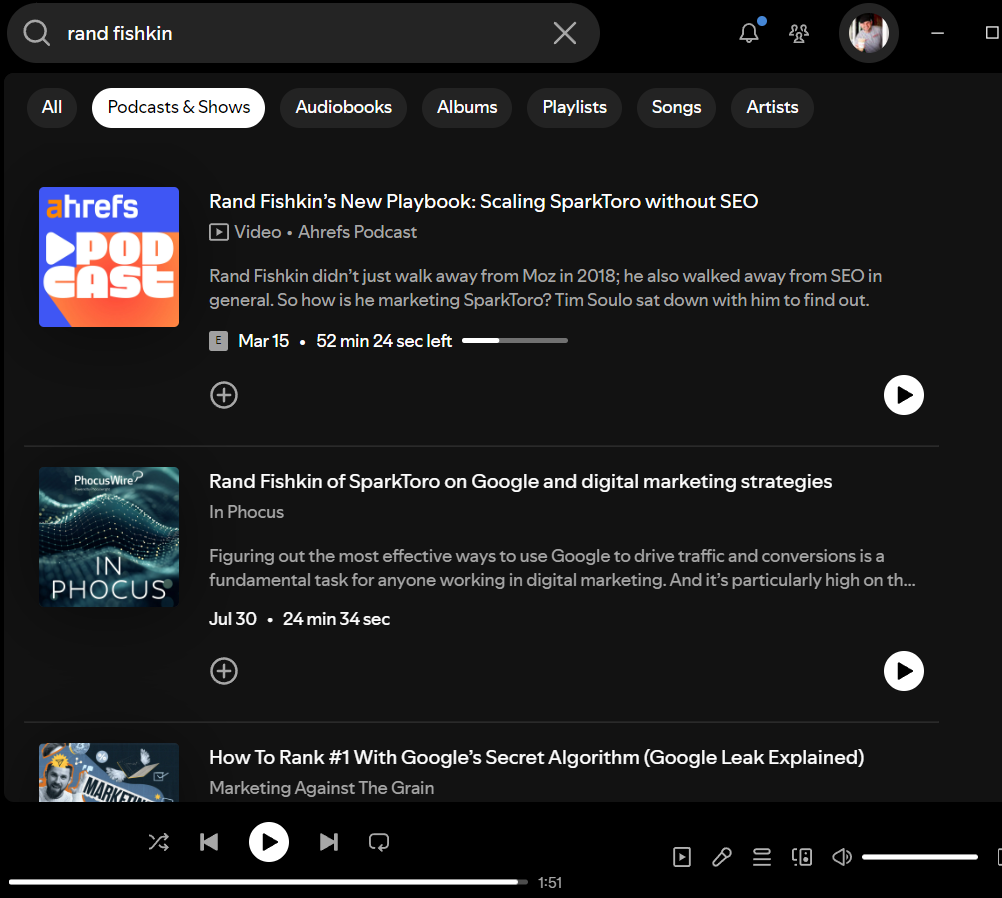Image resolution: width=1002 pixels, height=898 pixels.
Task: Mute audio with the speaker icon
Action: pyautogui.click(x=842, y=857)
